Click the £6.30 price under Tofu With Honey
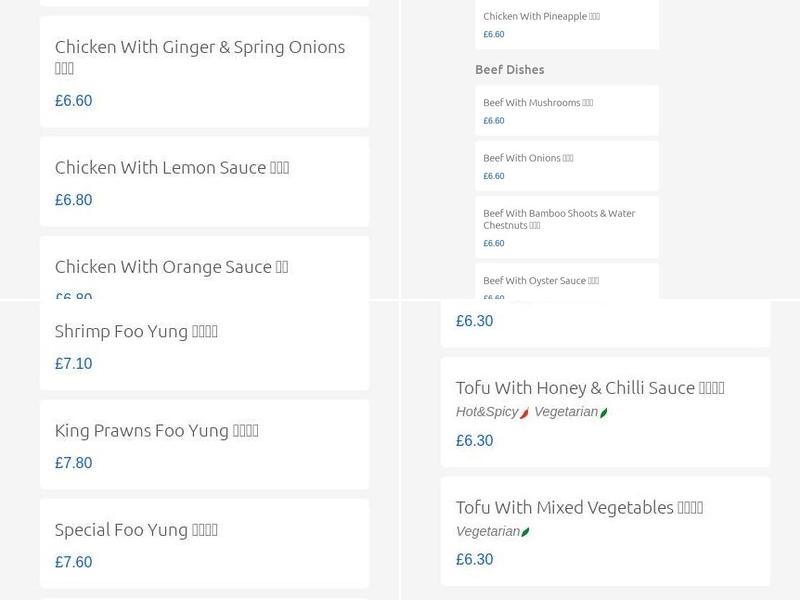Viewport: 800px width, 600px height. pos(475,440)
